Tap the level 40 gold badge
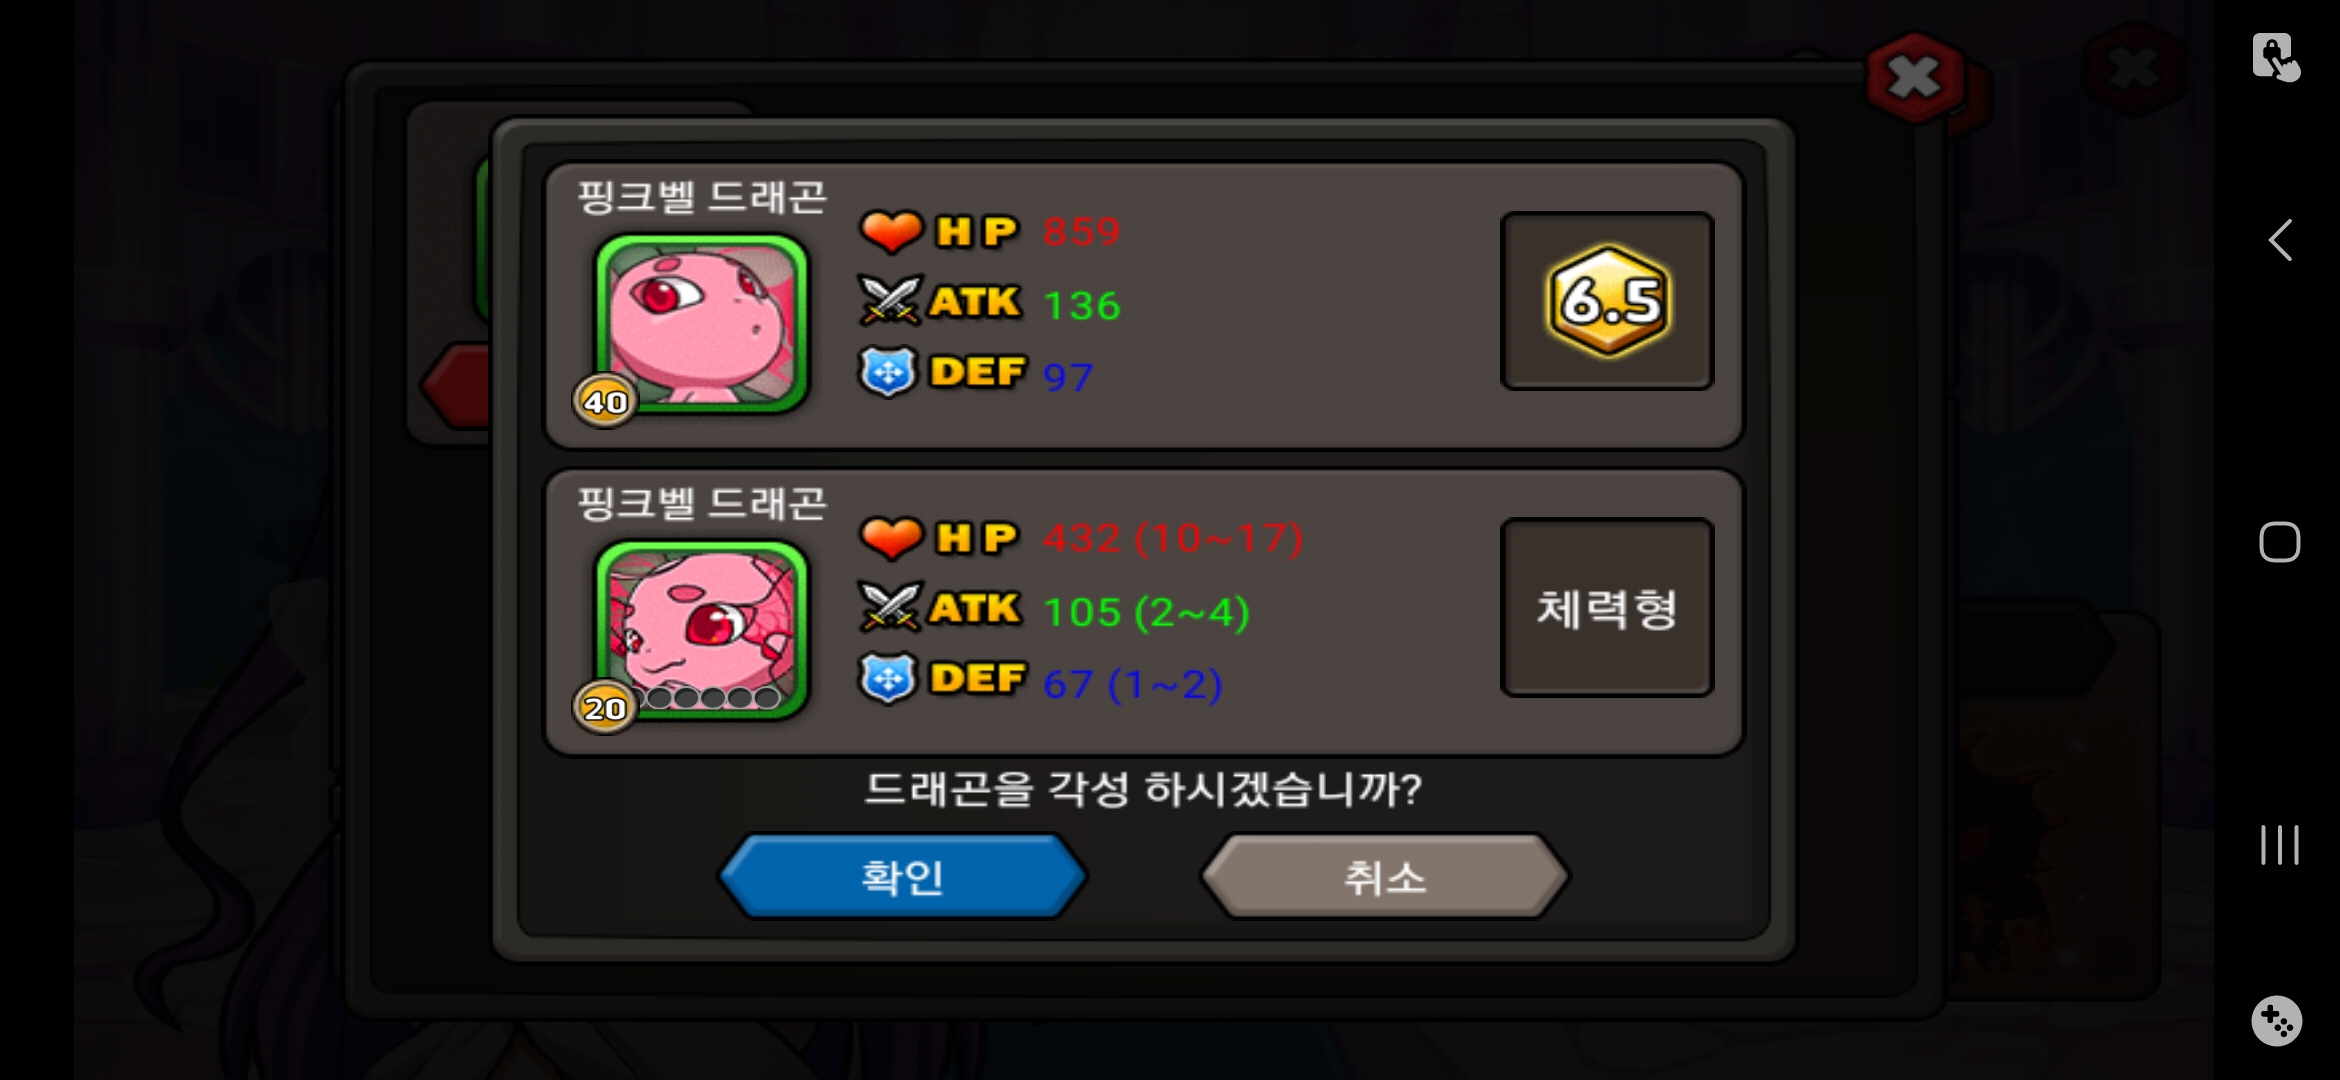The image size is (2340, 1080). point(605,401)
